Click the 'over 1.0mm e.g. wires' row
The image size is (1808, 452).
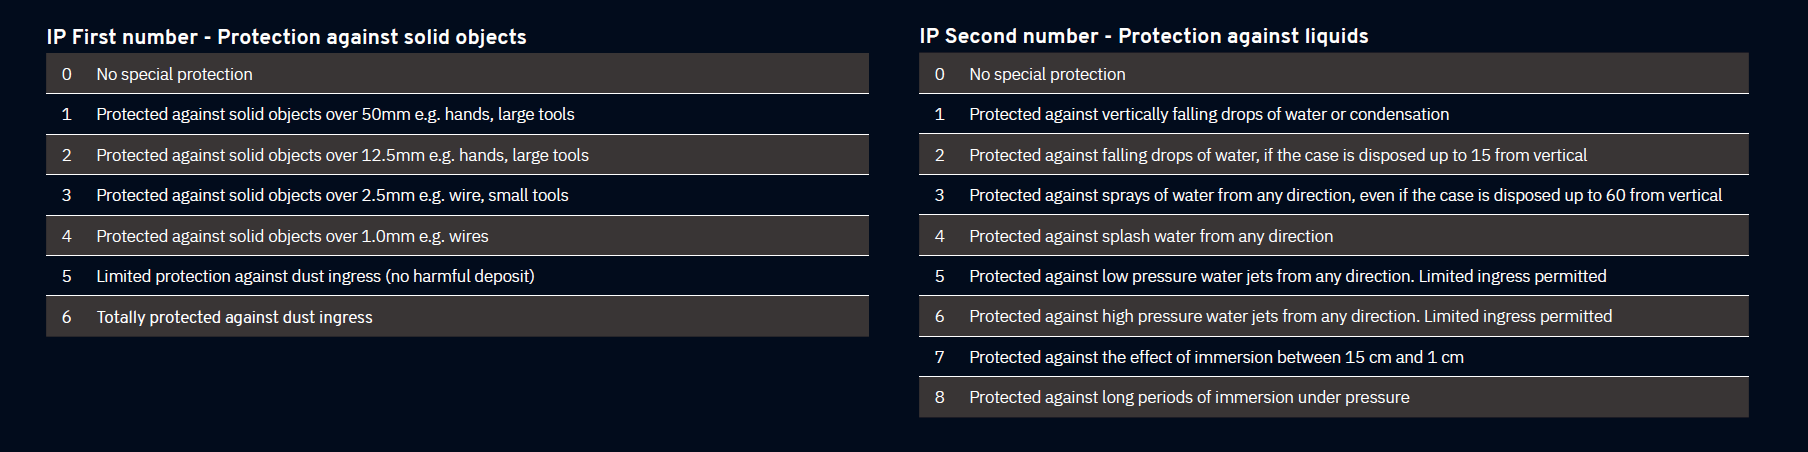292,236
